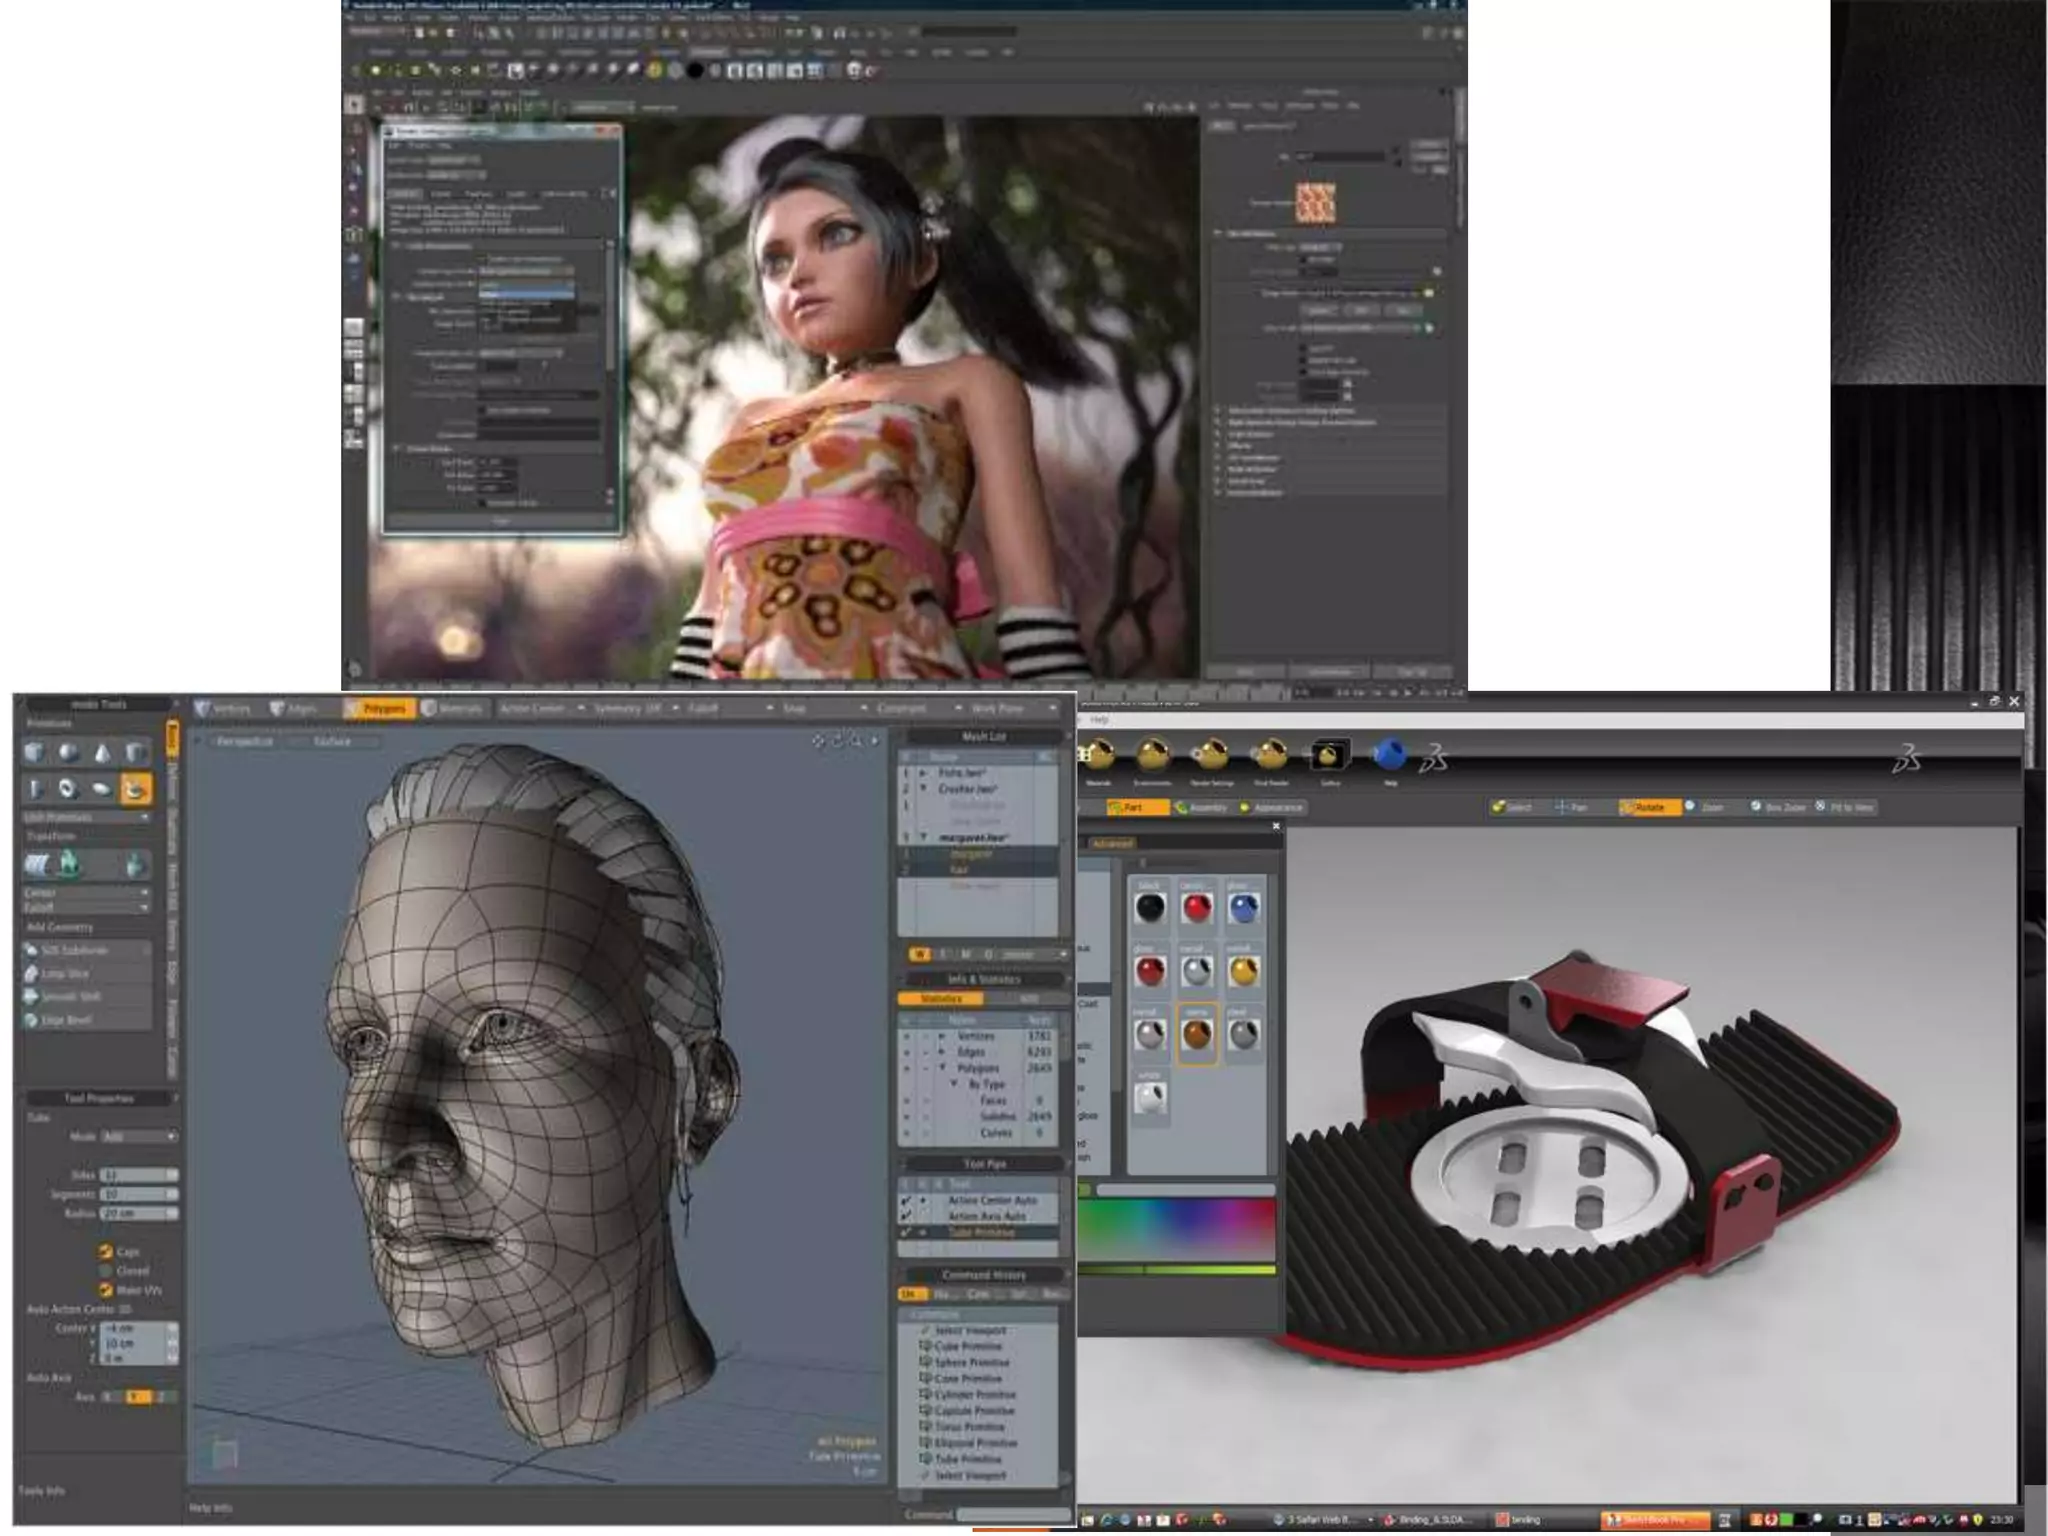
Task: Pick the blue gloss material swatch
Action: pos(1243,908)
